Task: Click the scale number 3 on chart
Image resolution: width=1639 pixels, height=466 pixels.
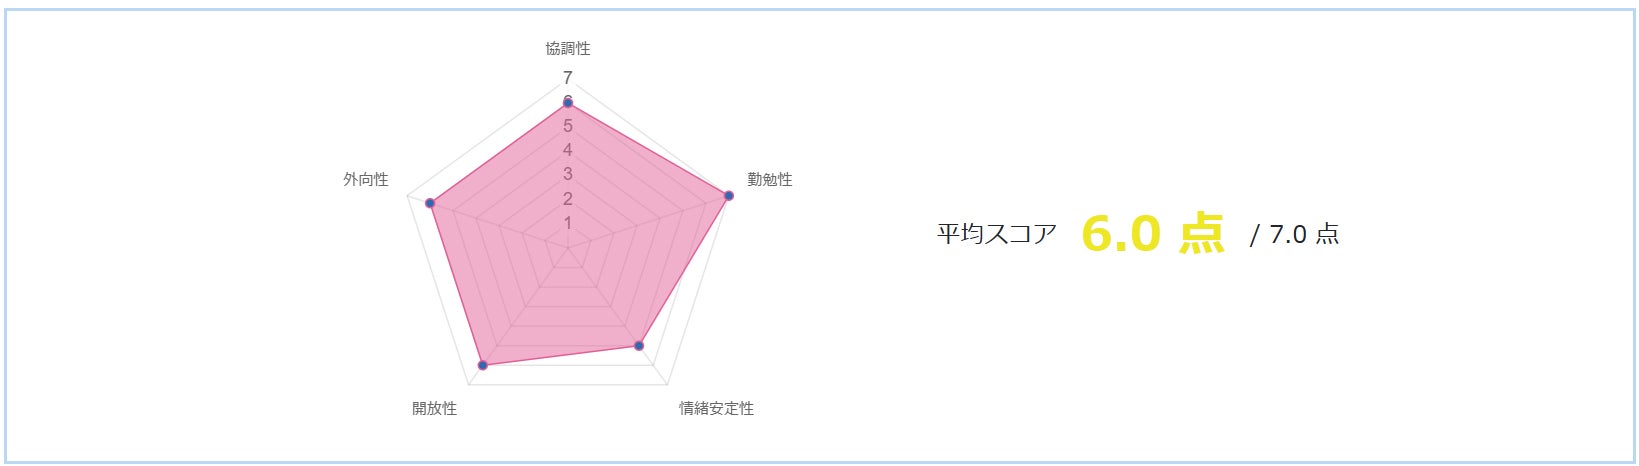Action: pos(568,174)
